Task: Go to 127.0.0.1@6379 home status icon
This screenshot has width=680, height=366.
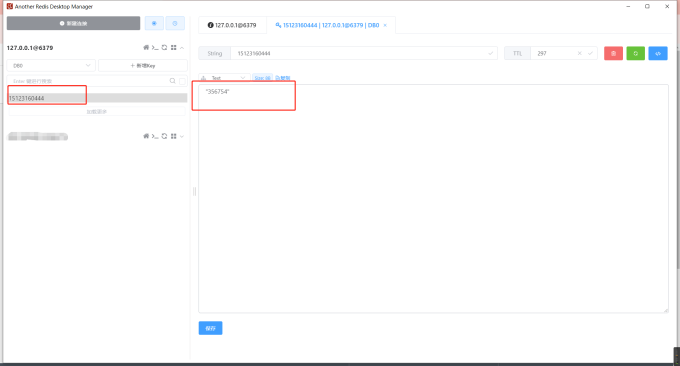Action: 146,48
